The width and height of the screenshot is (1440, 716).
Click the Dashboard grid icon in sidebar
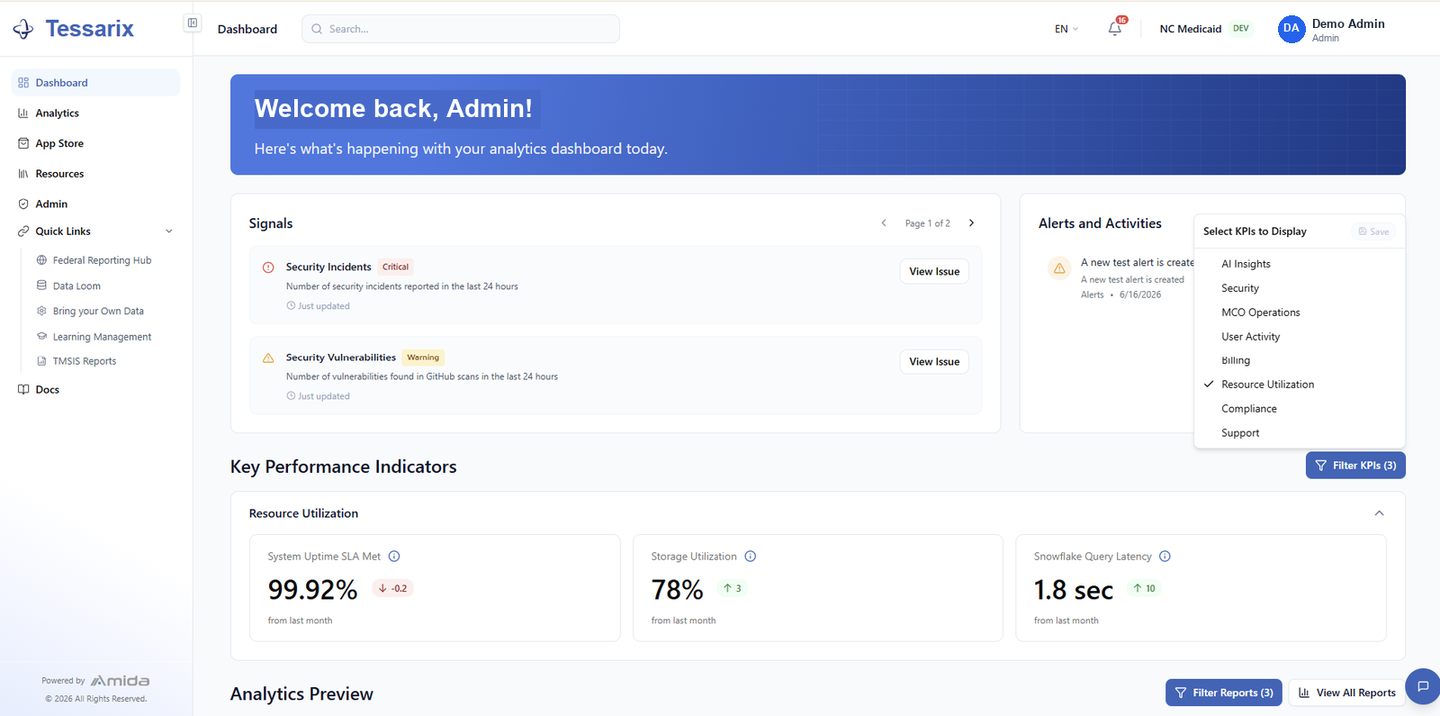tap(24, 83)
